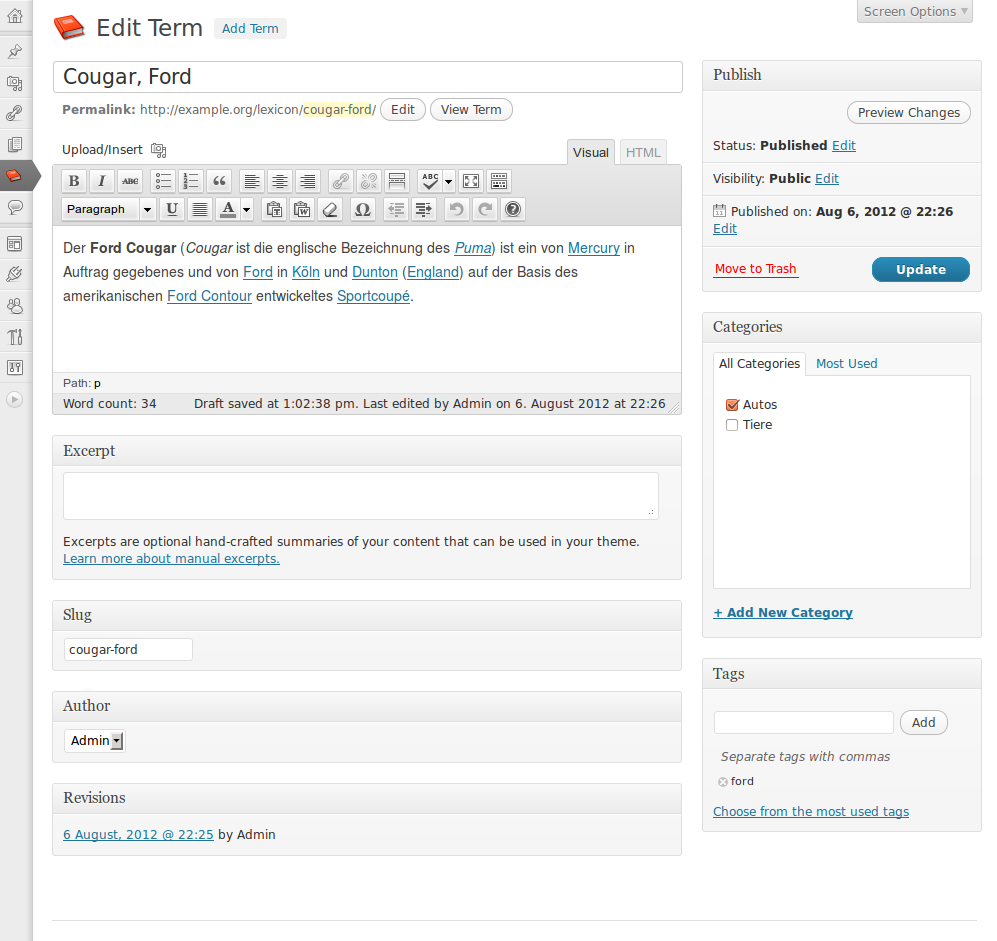This screenshot has height=941, width=997.
Task: Choose from the most used tags
Action: (811, 812)
